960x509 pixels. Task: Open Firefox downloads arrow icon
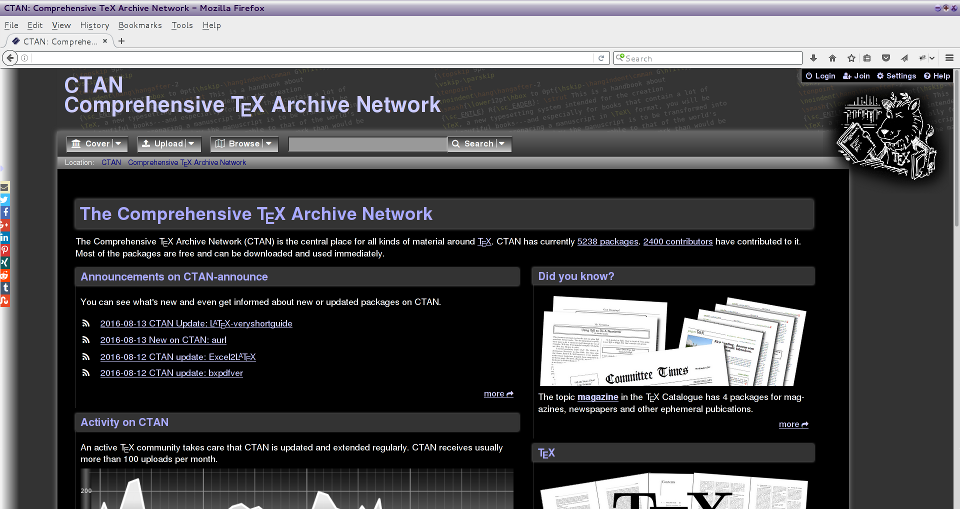pos(813,58)
